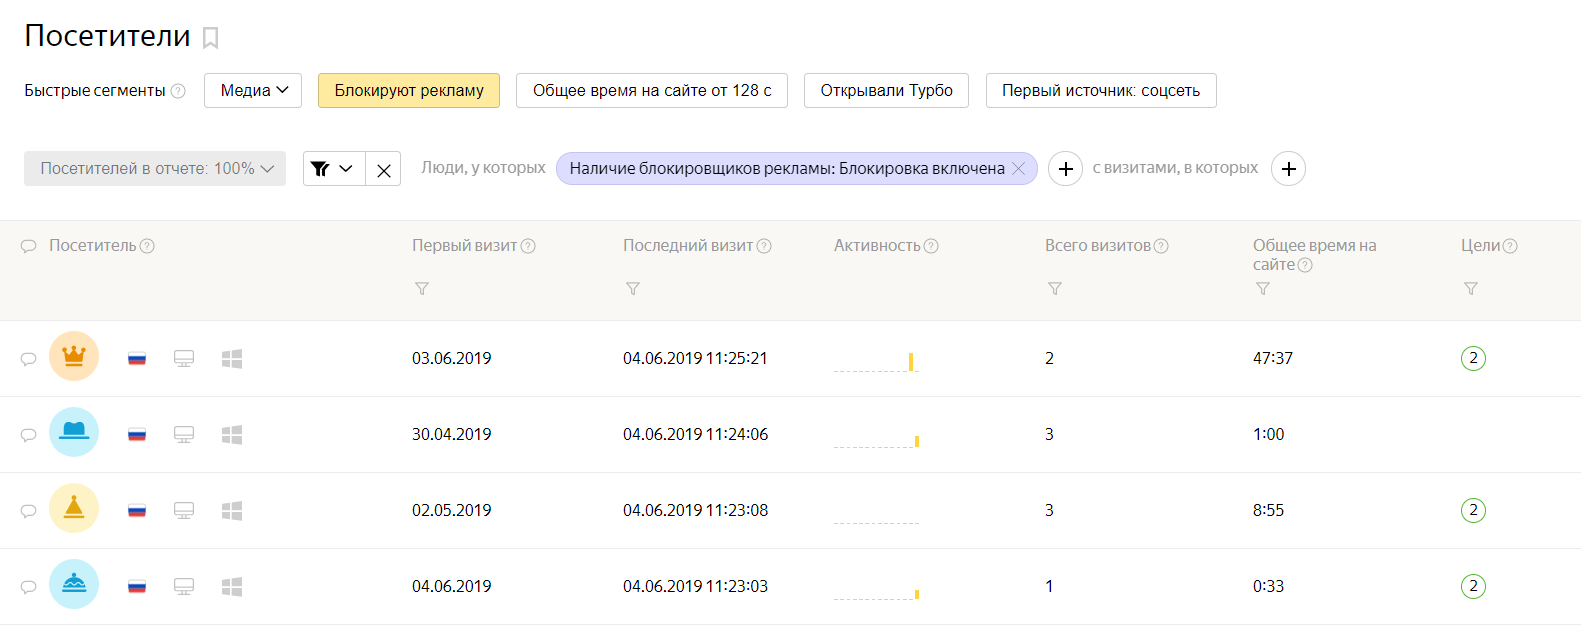The image size is (1581, 631).
Task: Show help for Активность column
Action: tap(931, 246)
